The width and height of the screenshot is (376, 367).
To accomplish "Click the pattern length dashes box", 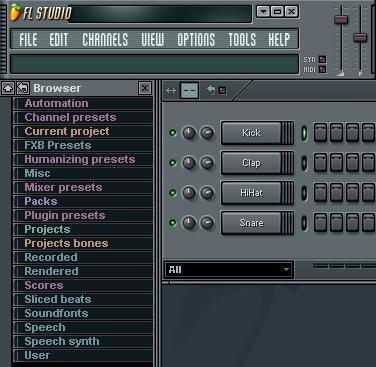I will 190,90.
